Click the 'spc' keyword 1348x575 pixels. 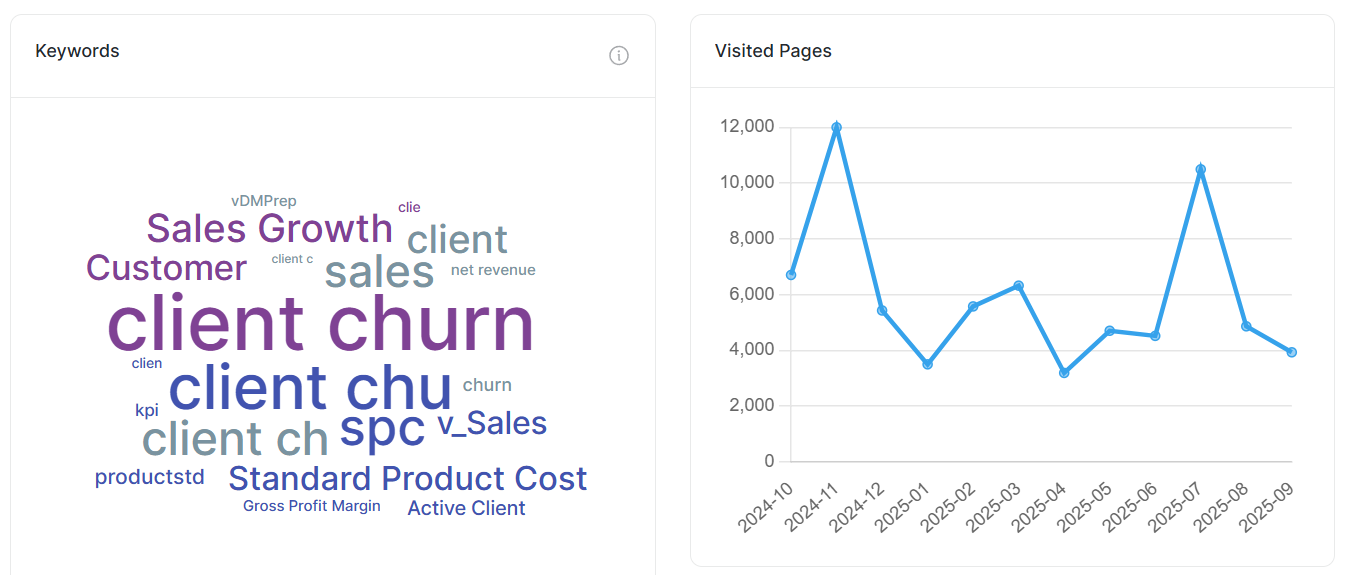pyautogui.click(x=382, y=428)
